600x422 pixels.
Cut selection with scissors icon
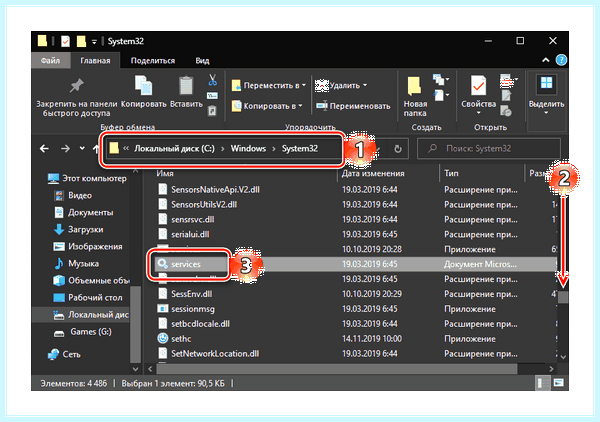point(212,80)
